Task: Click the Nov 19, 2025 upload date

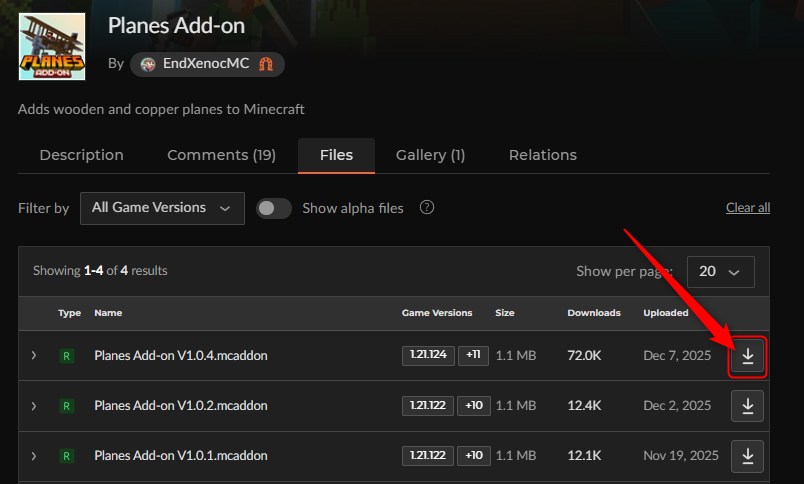Action: tap(681, 456)
